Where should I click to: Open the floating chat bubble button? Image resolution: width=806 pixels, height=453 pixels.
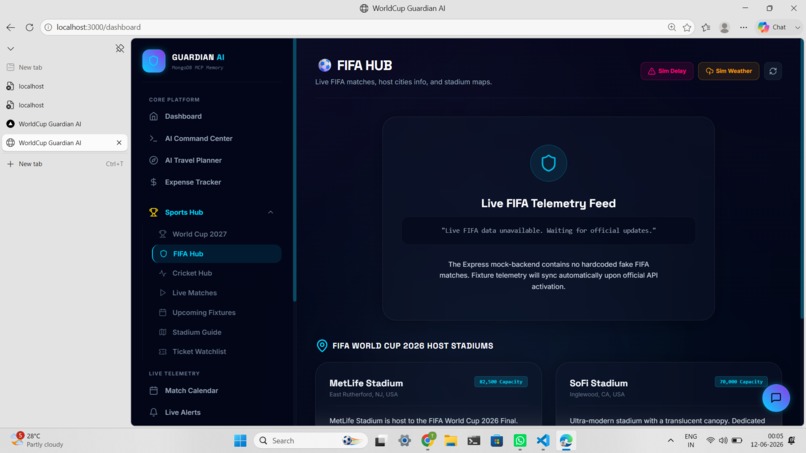coord(776,398)
